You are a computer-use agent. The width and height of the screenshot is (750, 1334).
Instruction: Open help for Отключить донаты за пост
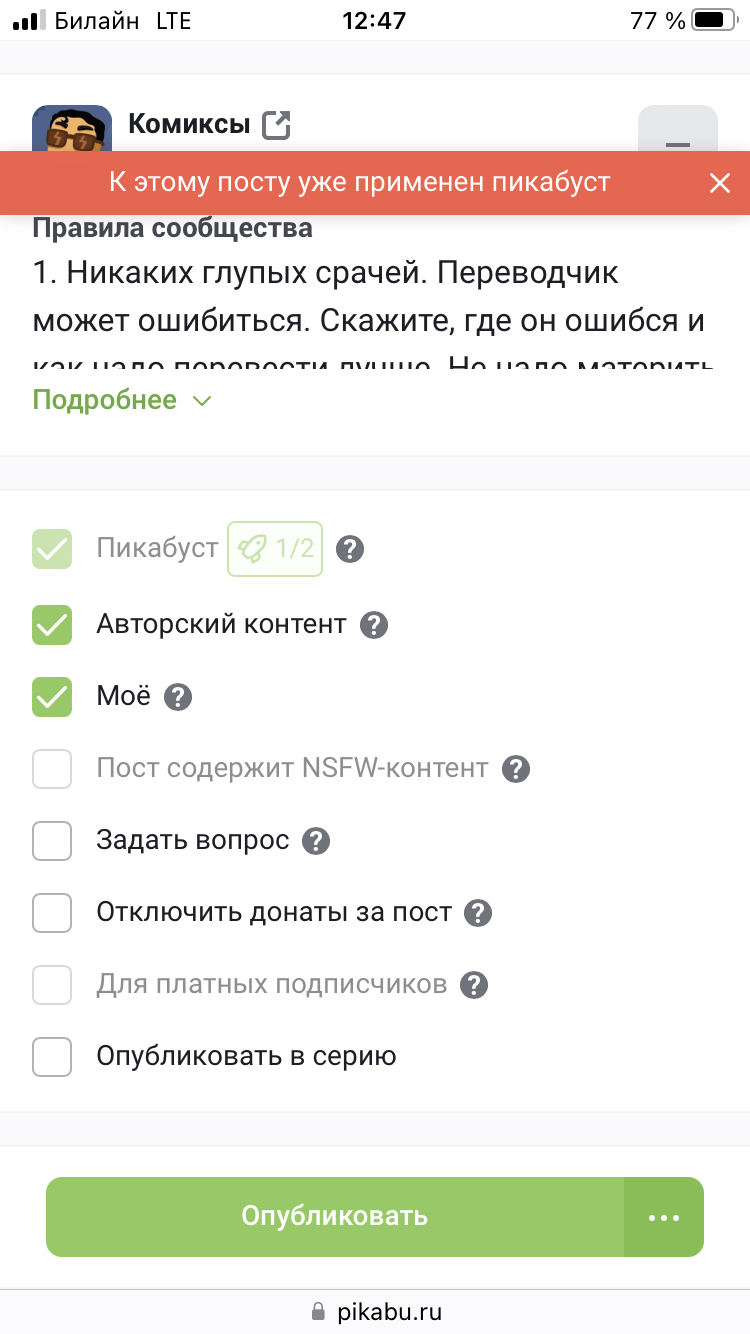coord(479,913)
